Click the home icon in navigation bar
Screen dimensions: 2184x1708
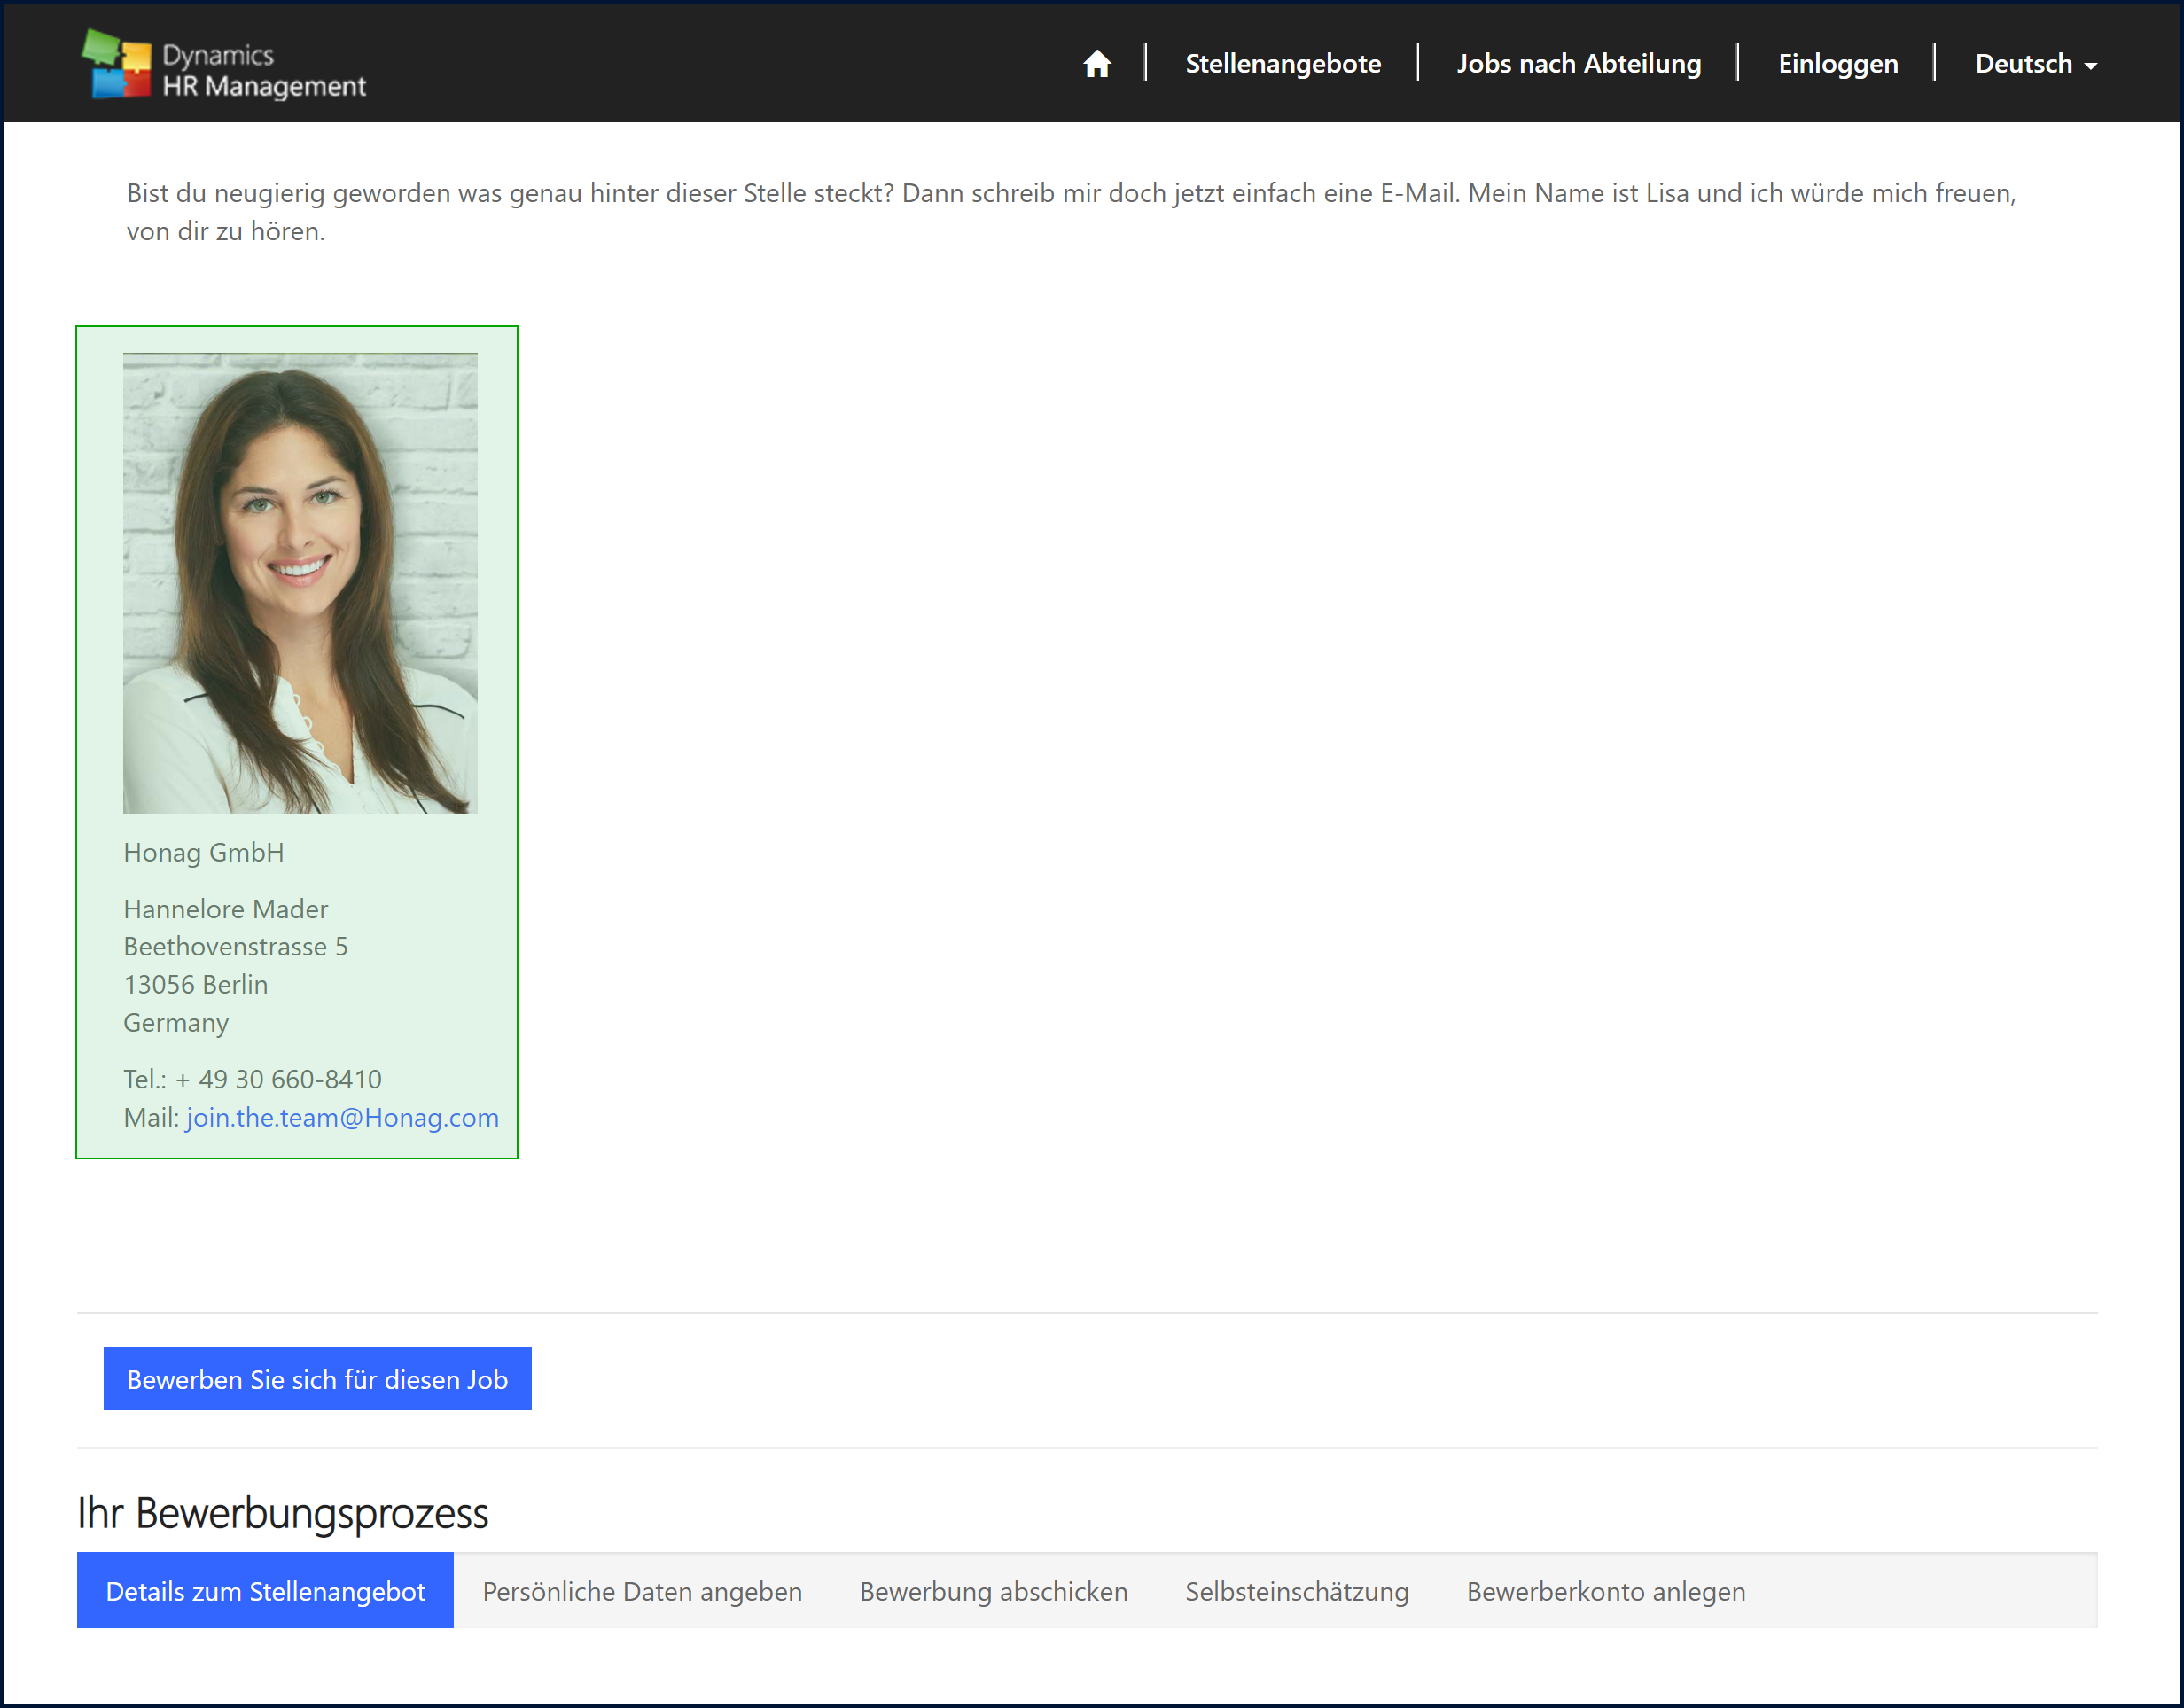point(1096,64)
